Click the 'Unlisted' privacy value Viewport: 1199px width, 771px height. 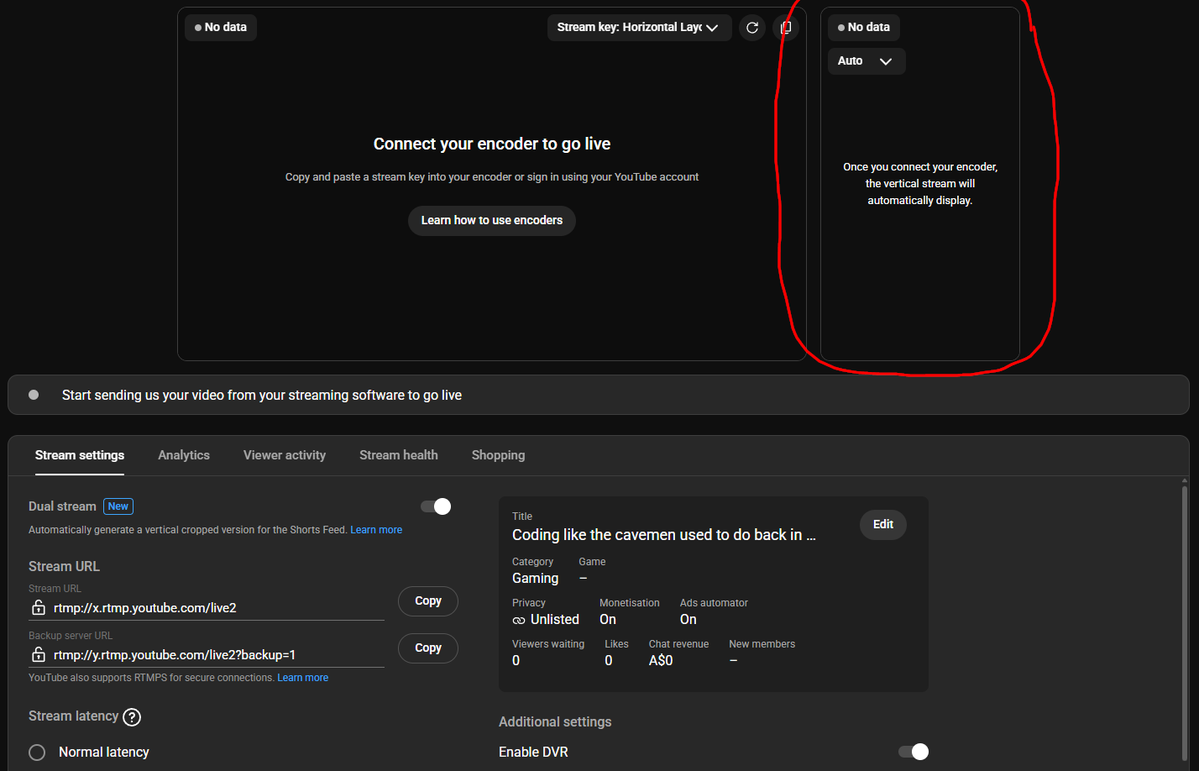(555, 620)
